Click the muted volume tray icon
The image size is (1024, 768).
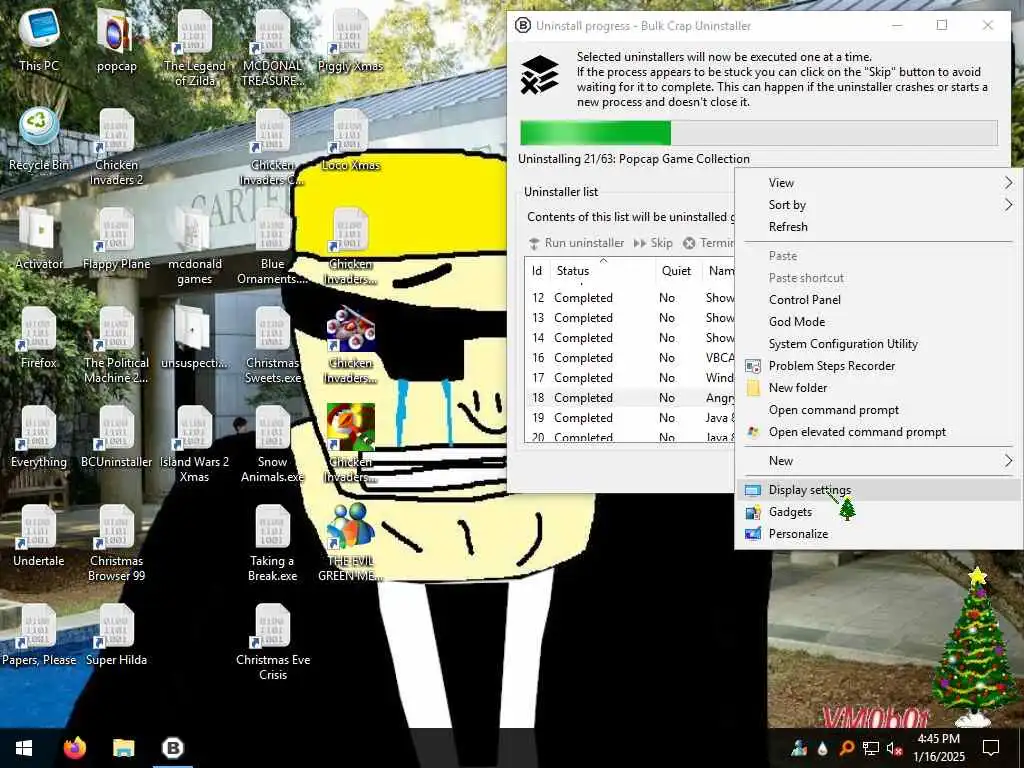tap(894, 748)
